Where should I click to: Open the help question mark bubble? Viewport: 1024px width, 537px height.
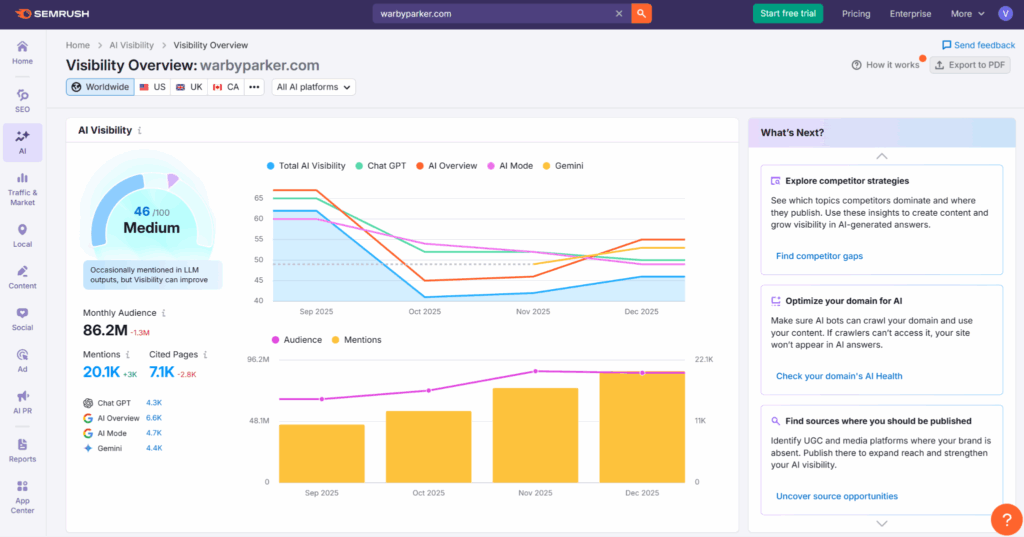[1006, 520]
